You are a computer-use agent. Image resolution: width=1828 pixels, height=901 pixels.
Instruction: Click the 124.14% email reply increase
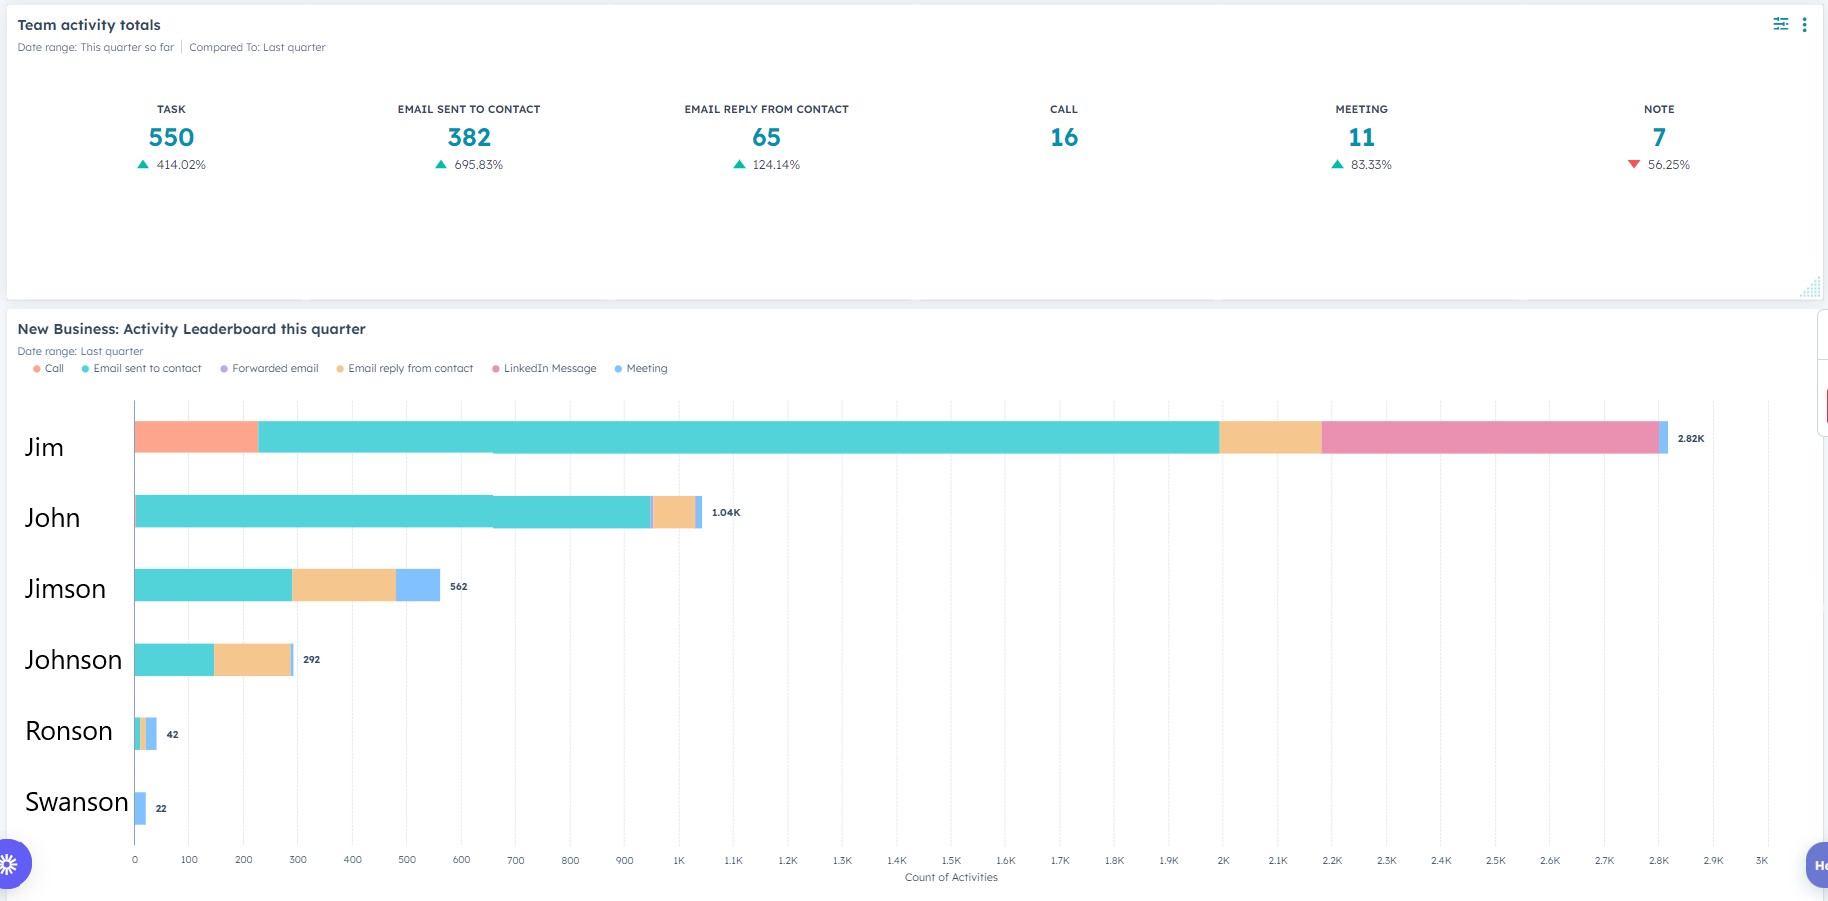coord(766,165)
